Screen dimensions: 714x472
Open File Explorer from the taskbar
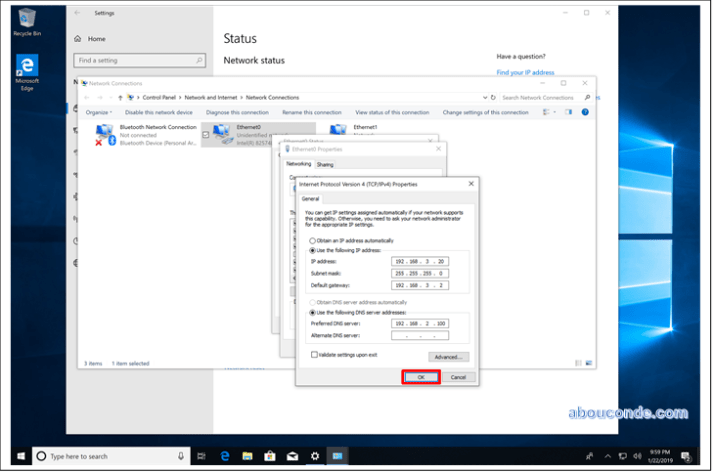(246, 456)
